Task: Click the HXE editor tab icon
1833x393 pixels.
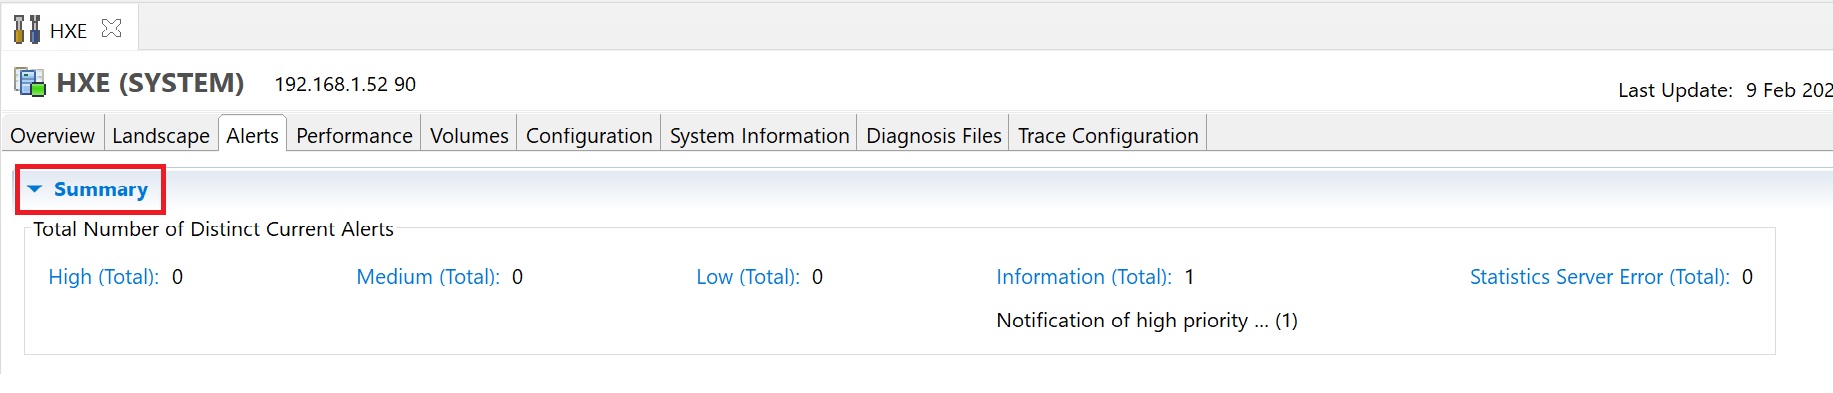Action: tap(27, 30)
